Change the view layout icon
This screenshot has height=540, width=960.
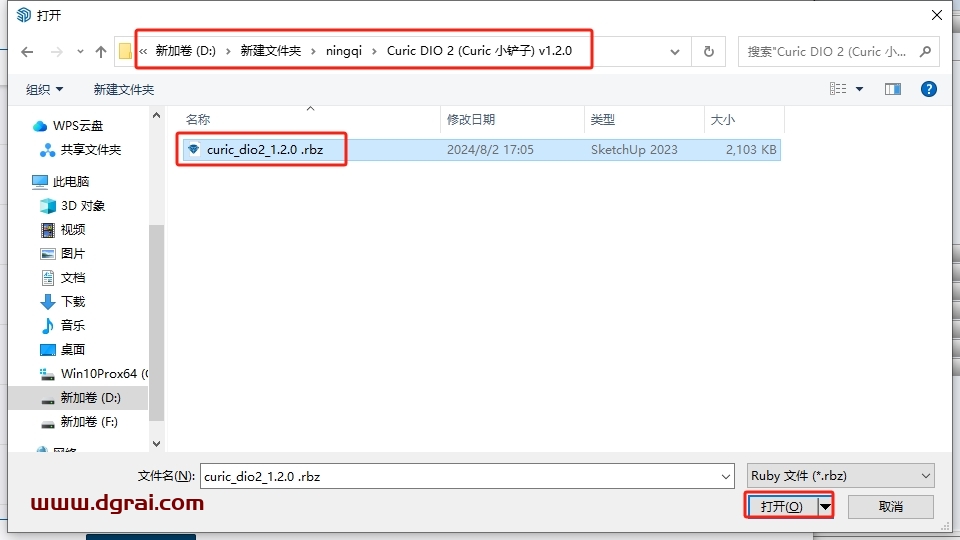tap(838, 89)
